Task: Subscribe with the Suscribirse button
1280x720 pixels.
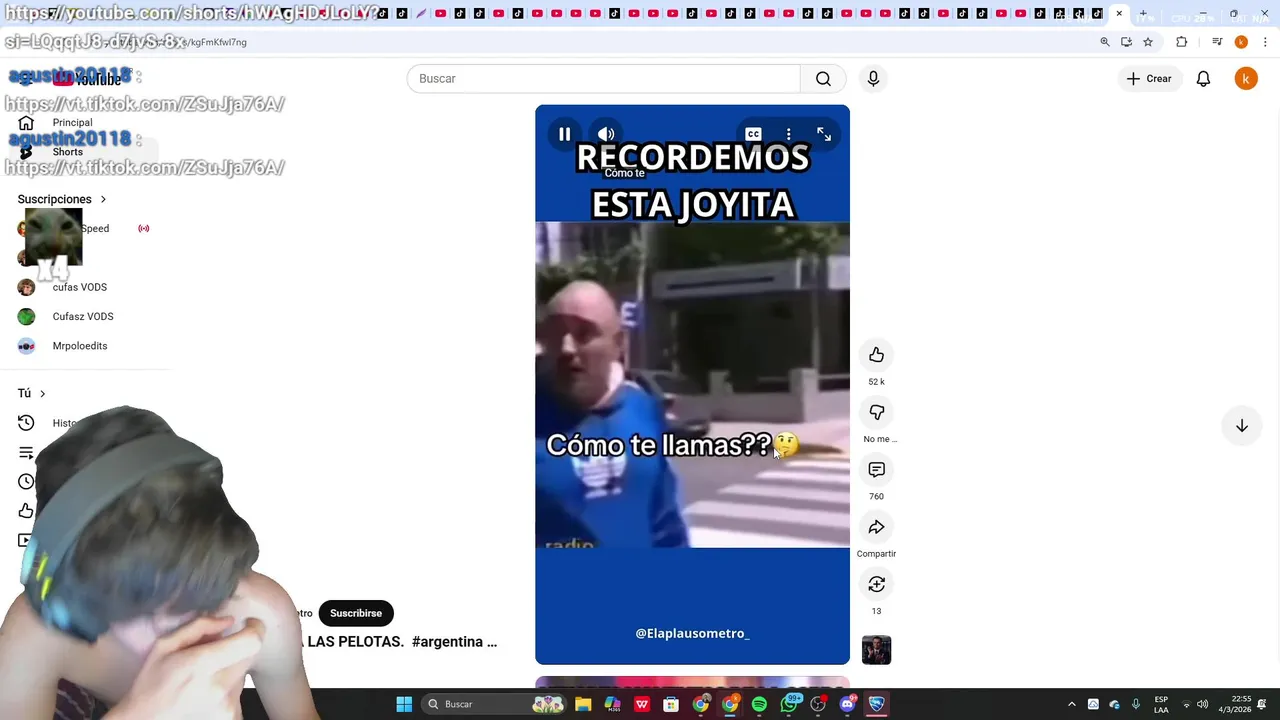Action: coord(356,613)
